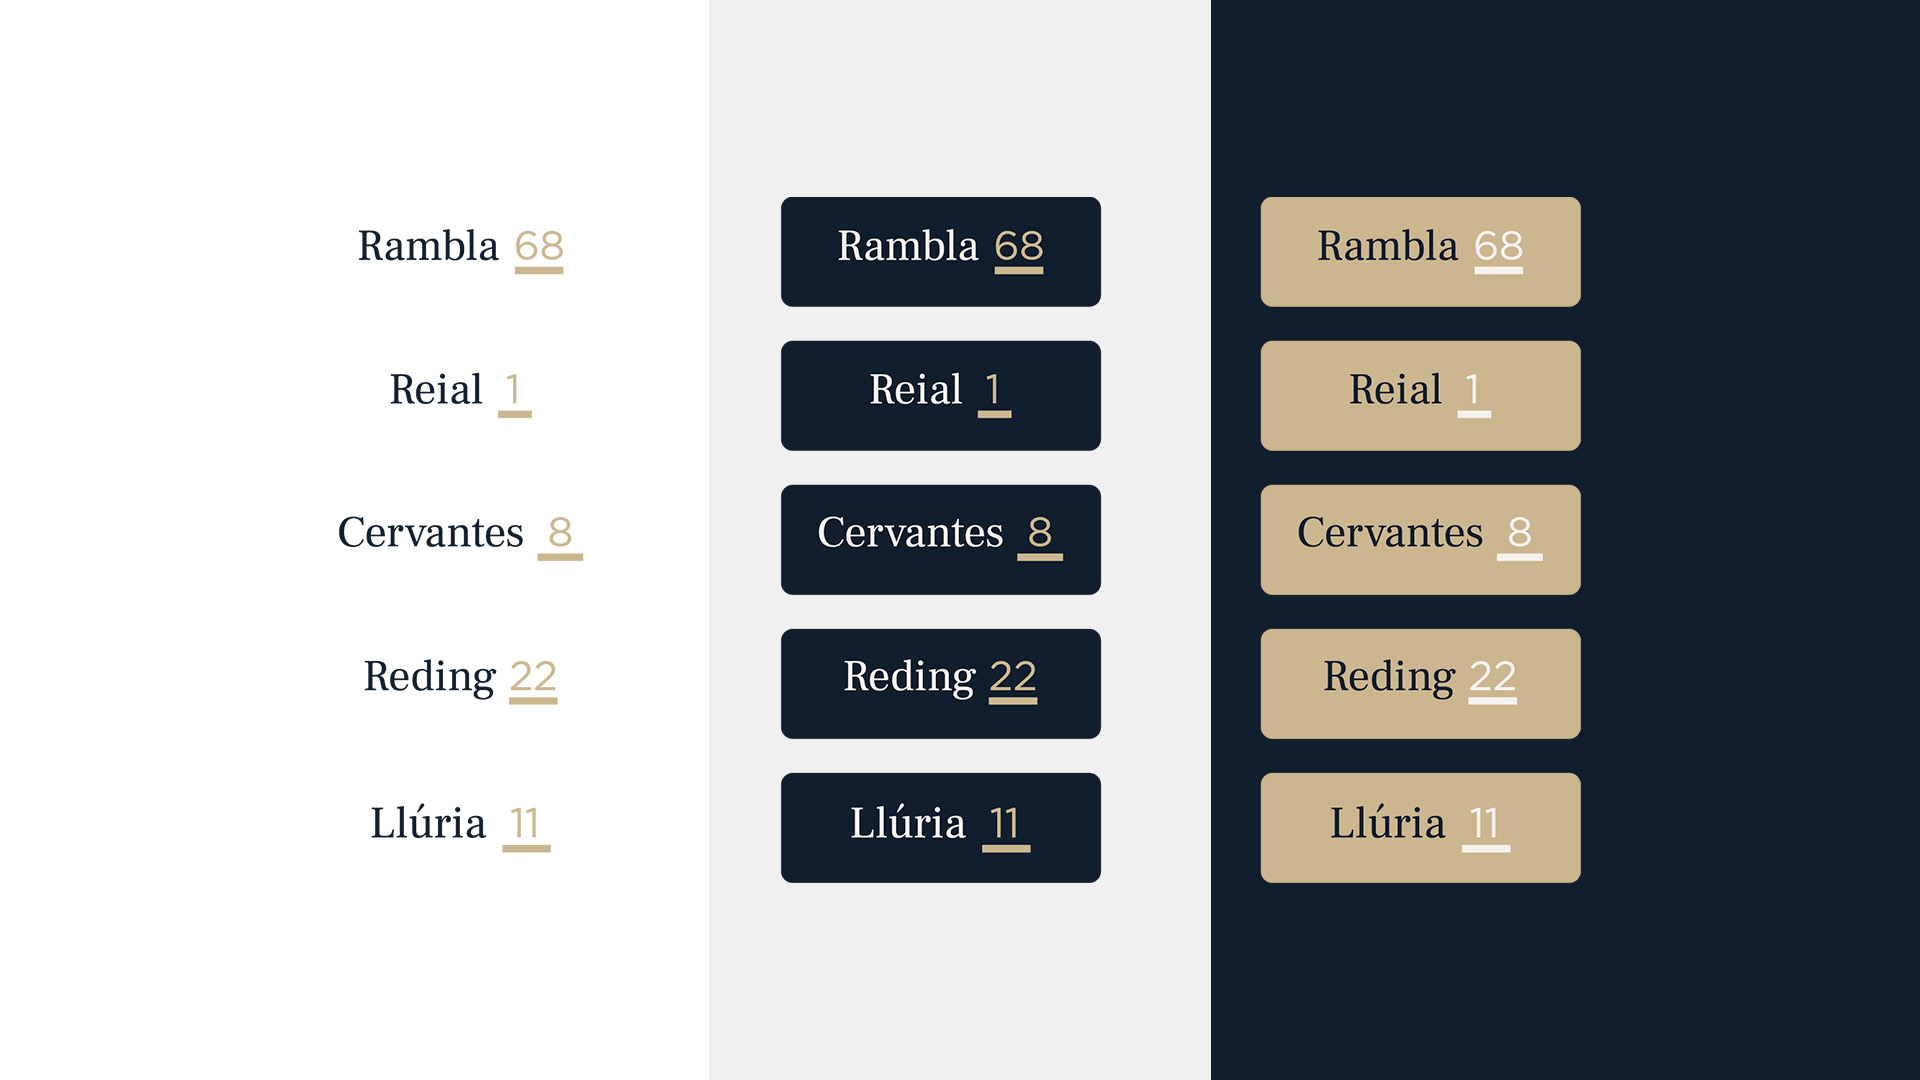Screen dimensions: 1920x1080
Task: Click underlined number 11 on the gold Llúria button
Action: coord(1485,824)
